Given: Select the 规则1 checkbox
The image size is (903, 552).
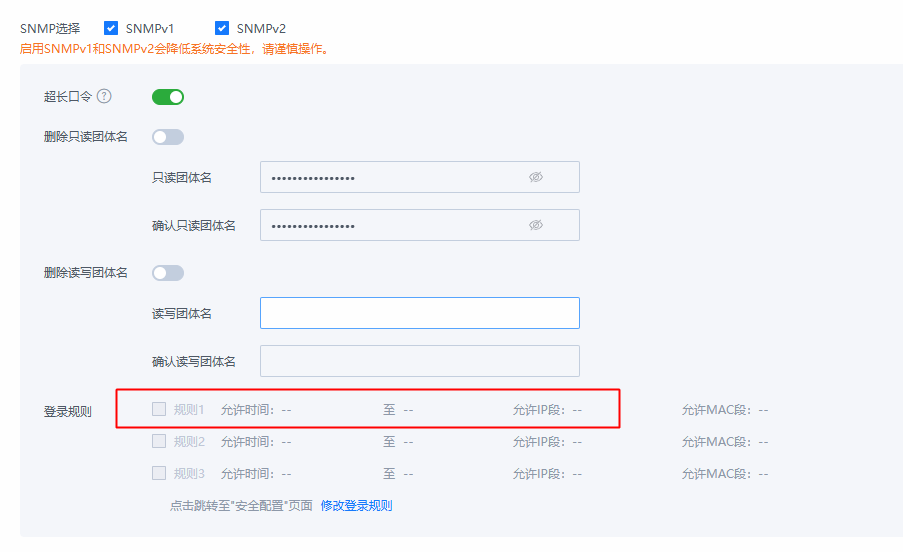Looking at the screenshot, I should [159, 409].
